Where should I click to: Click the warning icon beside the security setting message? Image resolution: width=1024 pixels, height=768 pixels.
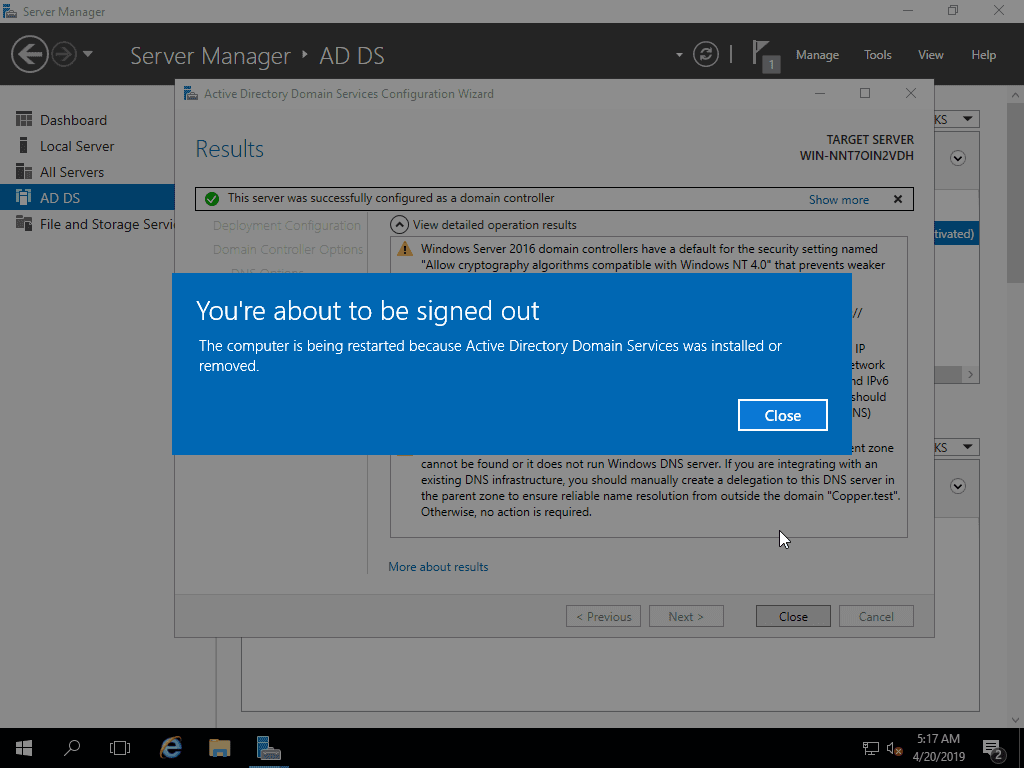tap(405, 249)
